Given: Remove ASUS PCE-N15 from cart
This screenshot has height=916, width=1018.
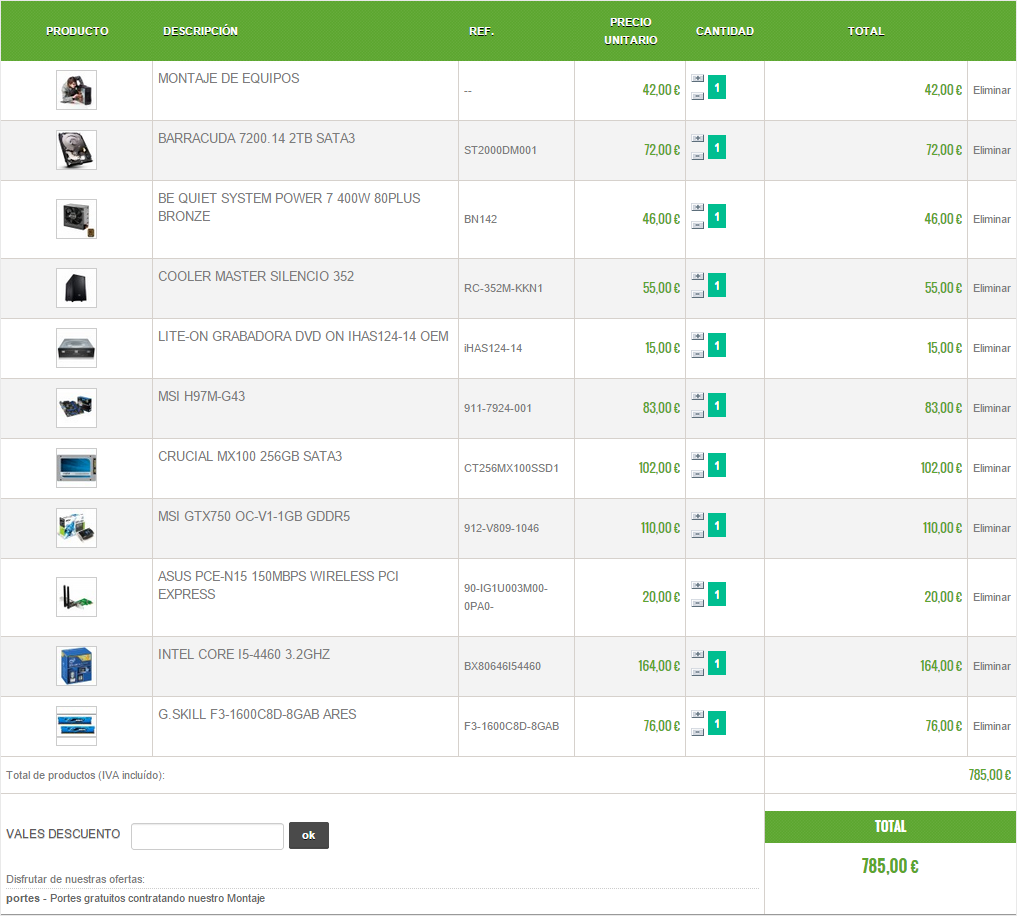Looking at the screenshot, I should coord(991,597).
